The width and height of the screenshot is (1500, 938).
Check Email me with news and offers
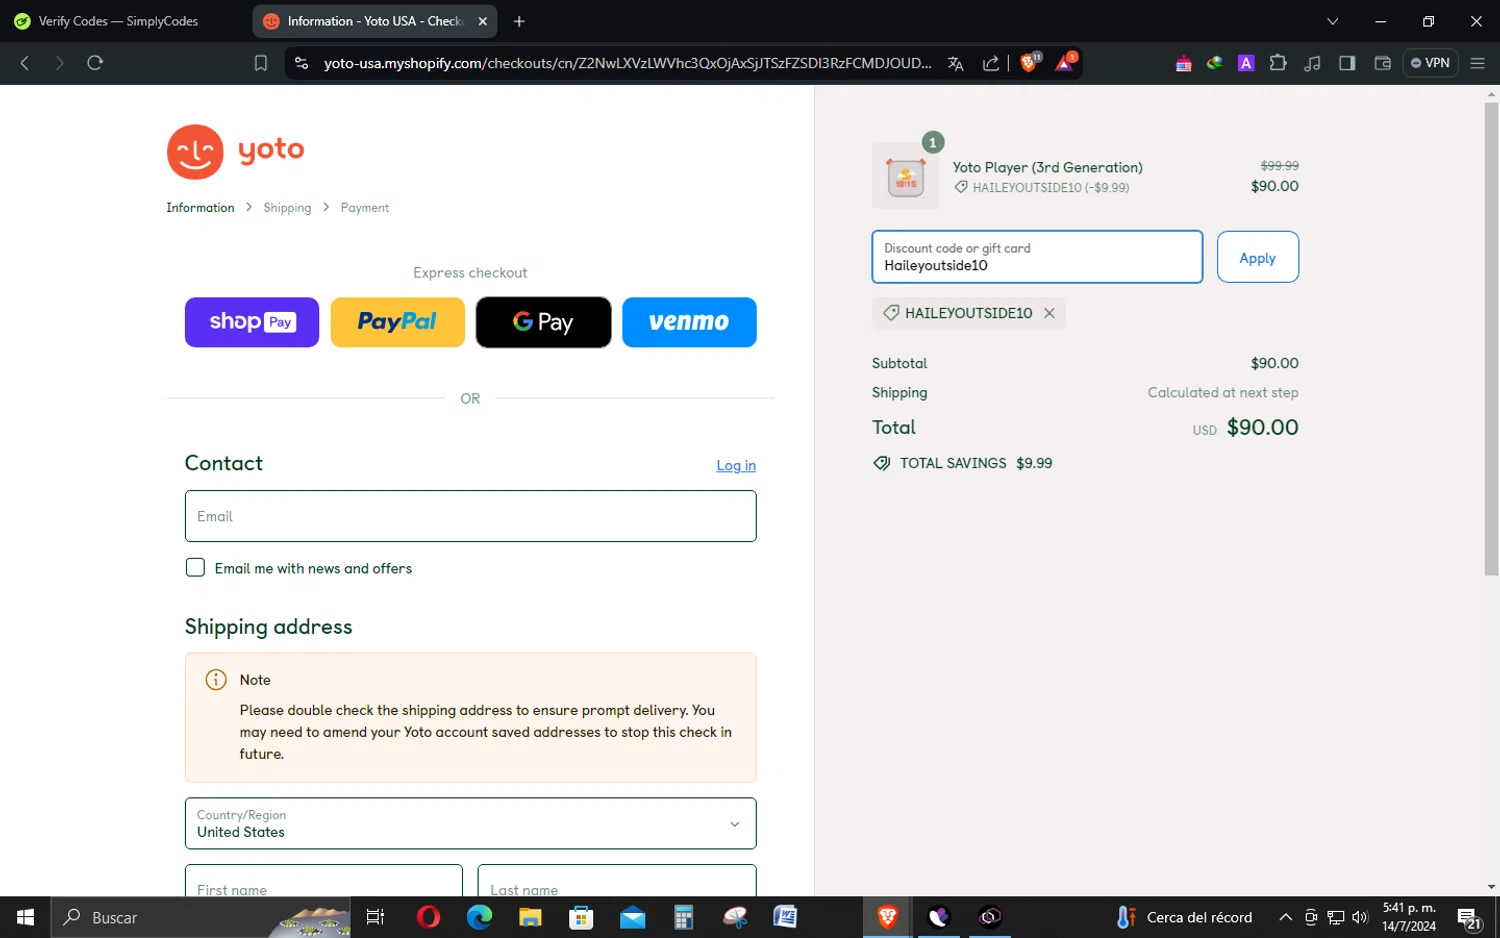coord(195,567)
